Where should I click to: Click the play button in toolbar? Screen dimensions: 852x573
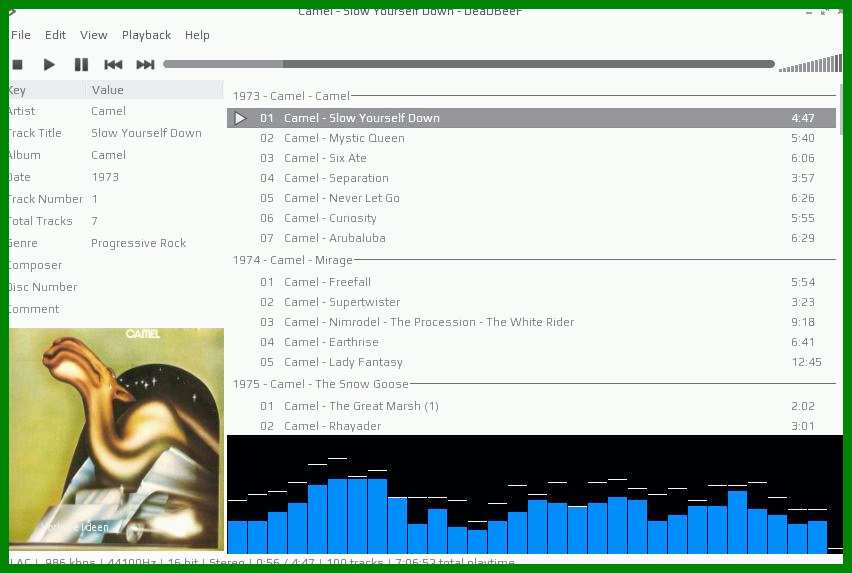coord(49,65)
